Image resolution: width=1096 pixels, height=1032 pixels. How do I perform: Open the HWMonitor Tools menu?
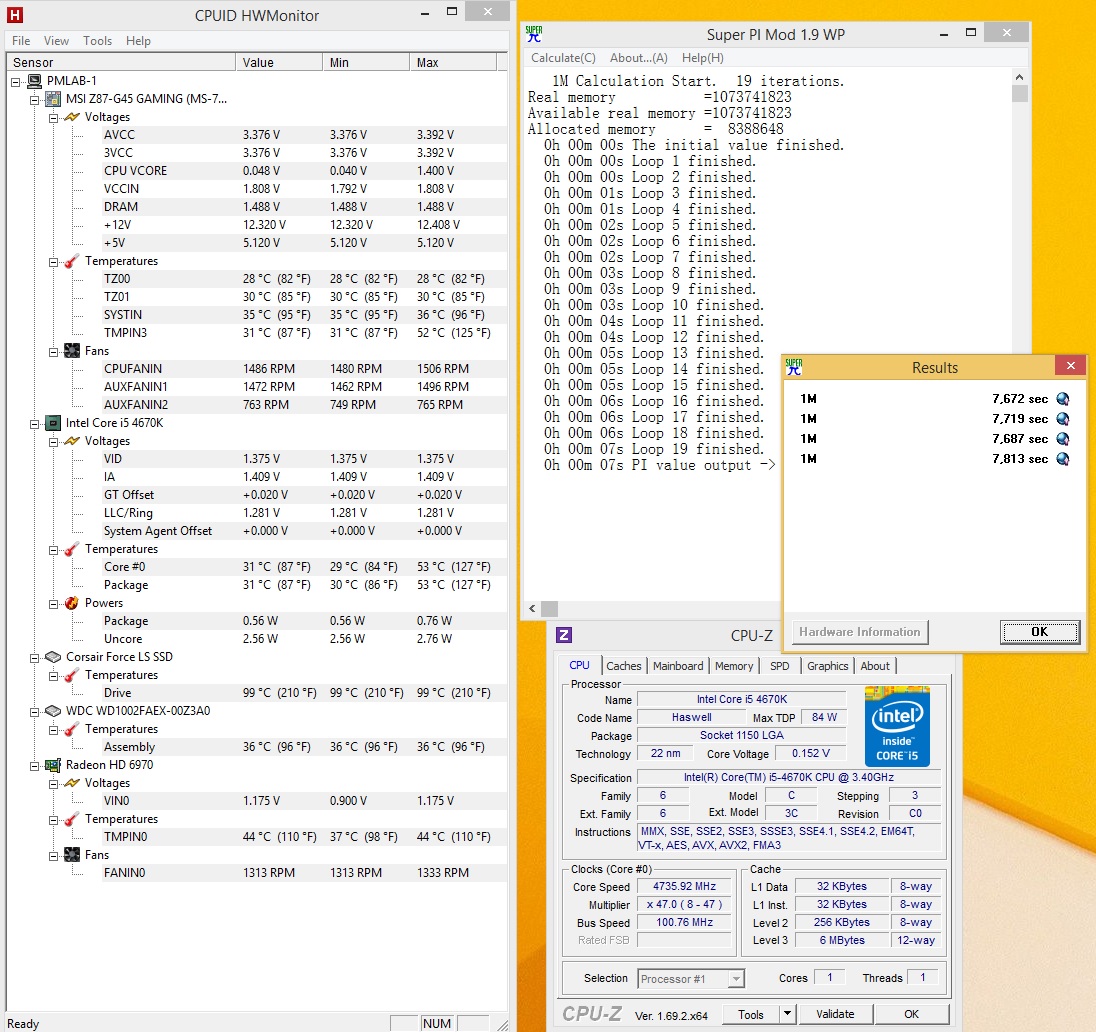tap(97, 41)
